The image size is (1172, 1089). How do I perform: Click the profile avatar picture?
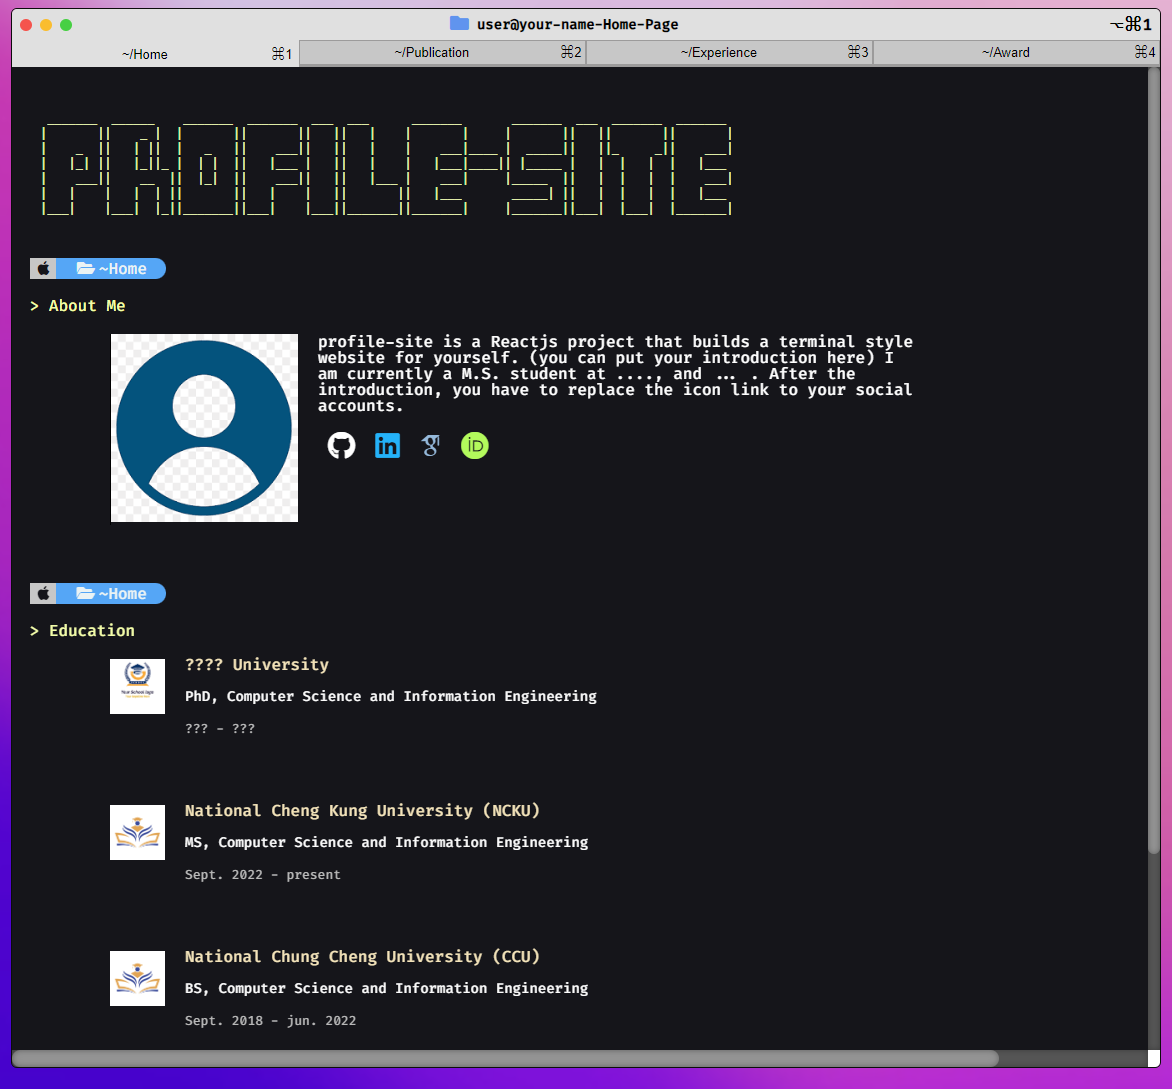coord(204,428)
